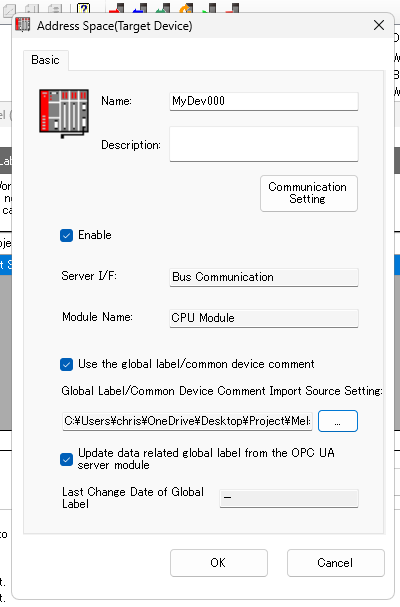
Task: Click into the Description text box
Action: 264,144
